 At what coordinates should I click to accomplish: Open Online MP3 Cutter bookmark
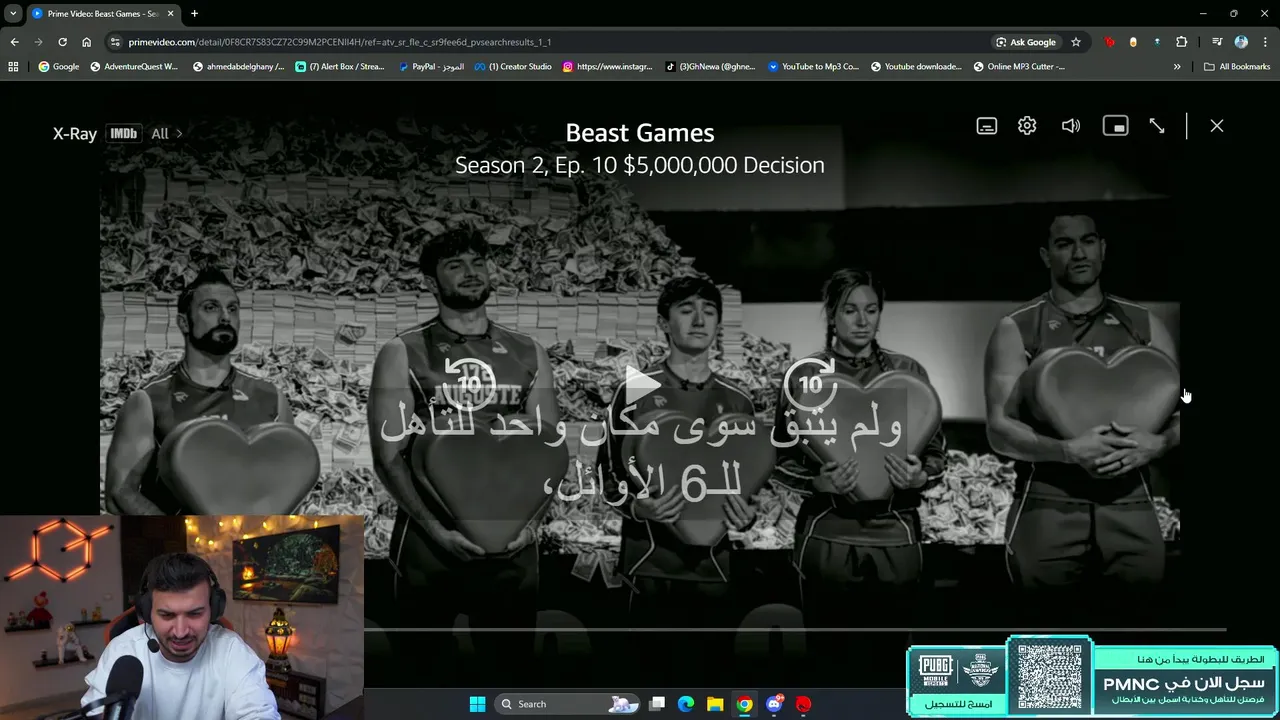pyautogui.click(x=1019, y=67)
